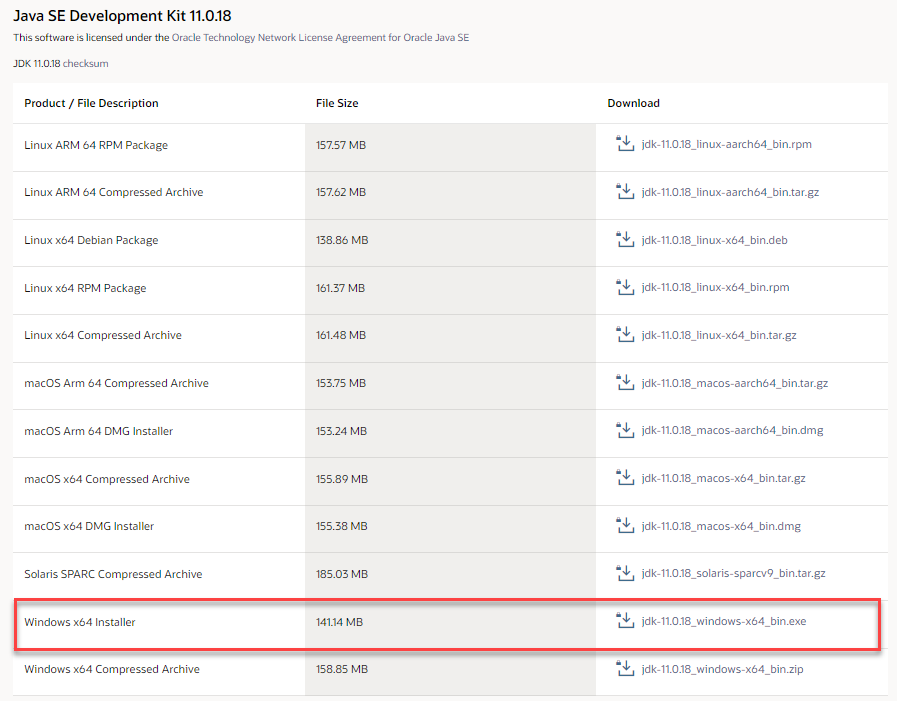Click the download icon for jdk-11.0.18_windows-x64_bin.zip
This screenshot has height=701, width=897.
[625, 669]
